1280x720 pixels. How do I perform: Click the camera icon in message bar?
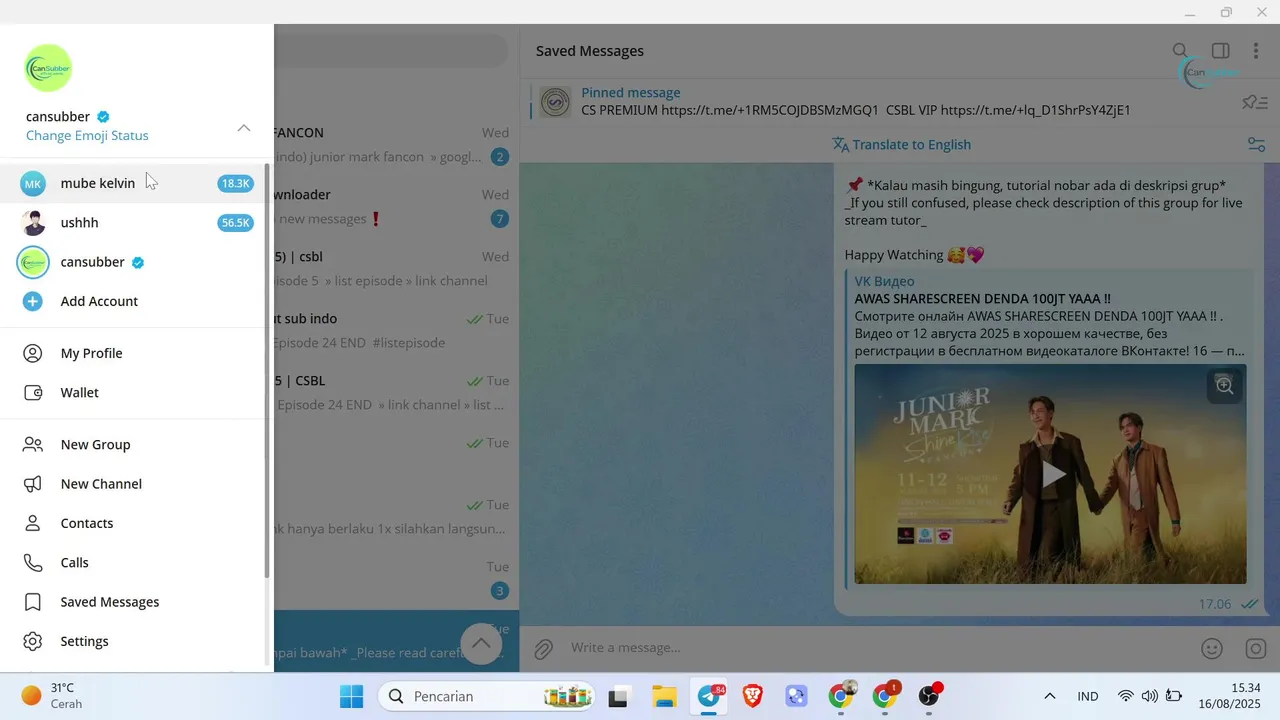click(1256, 648)
